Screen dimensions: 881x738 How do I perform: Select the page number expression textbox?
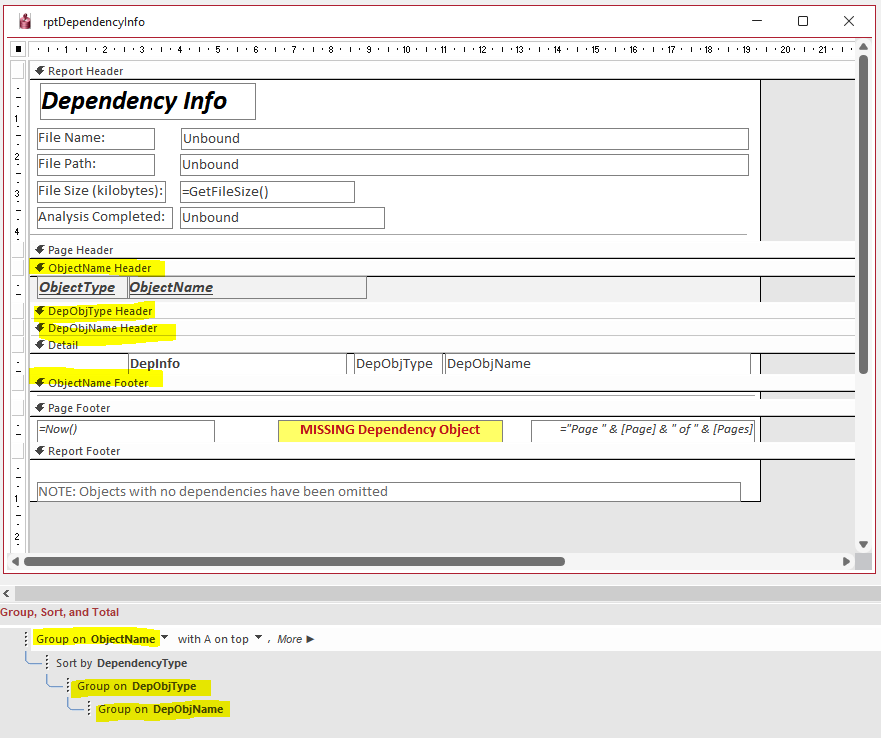[x=643, y=431]
